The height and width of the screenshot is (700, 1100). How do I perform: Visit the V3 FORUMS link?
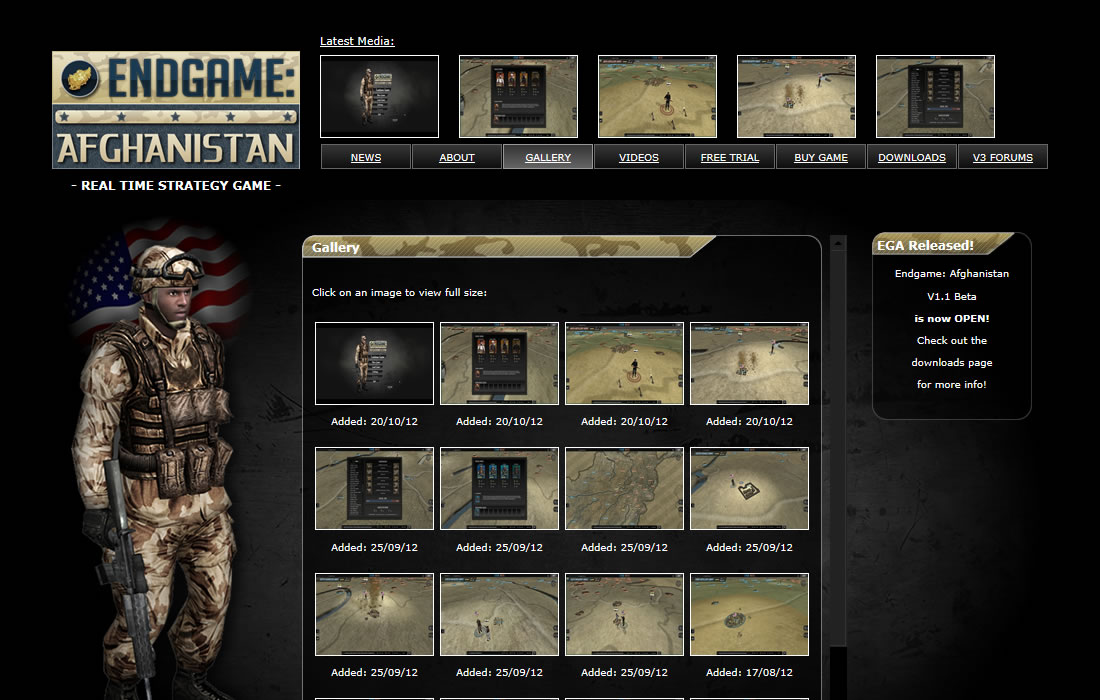point(1003,157)
